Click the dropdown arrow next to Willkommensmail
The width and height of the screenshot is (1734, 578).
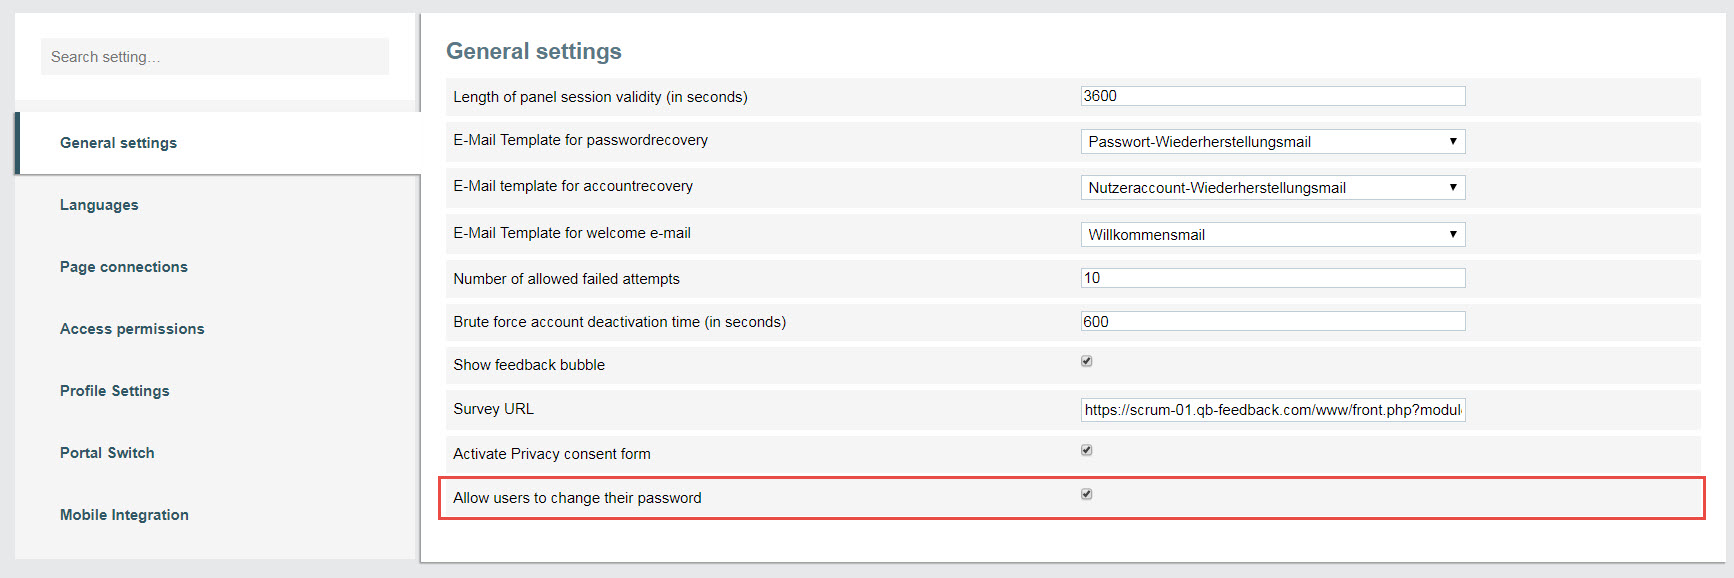click(x=1453, y=234)
